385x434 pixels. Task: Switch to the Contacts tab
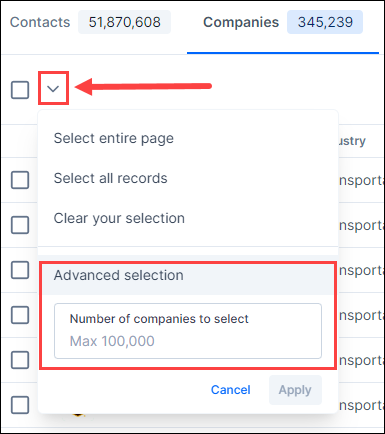40,22
